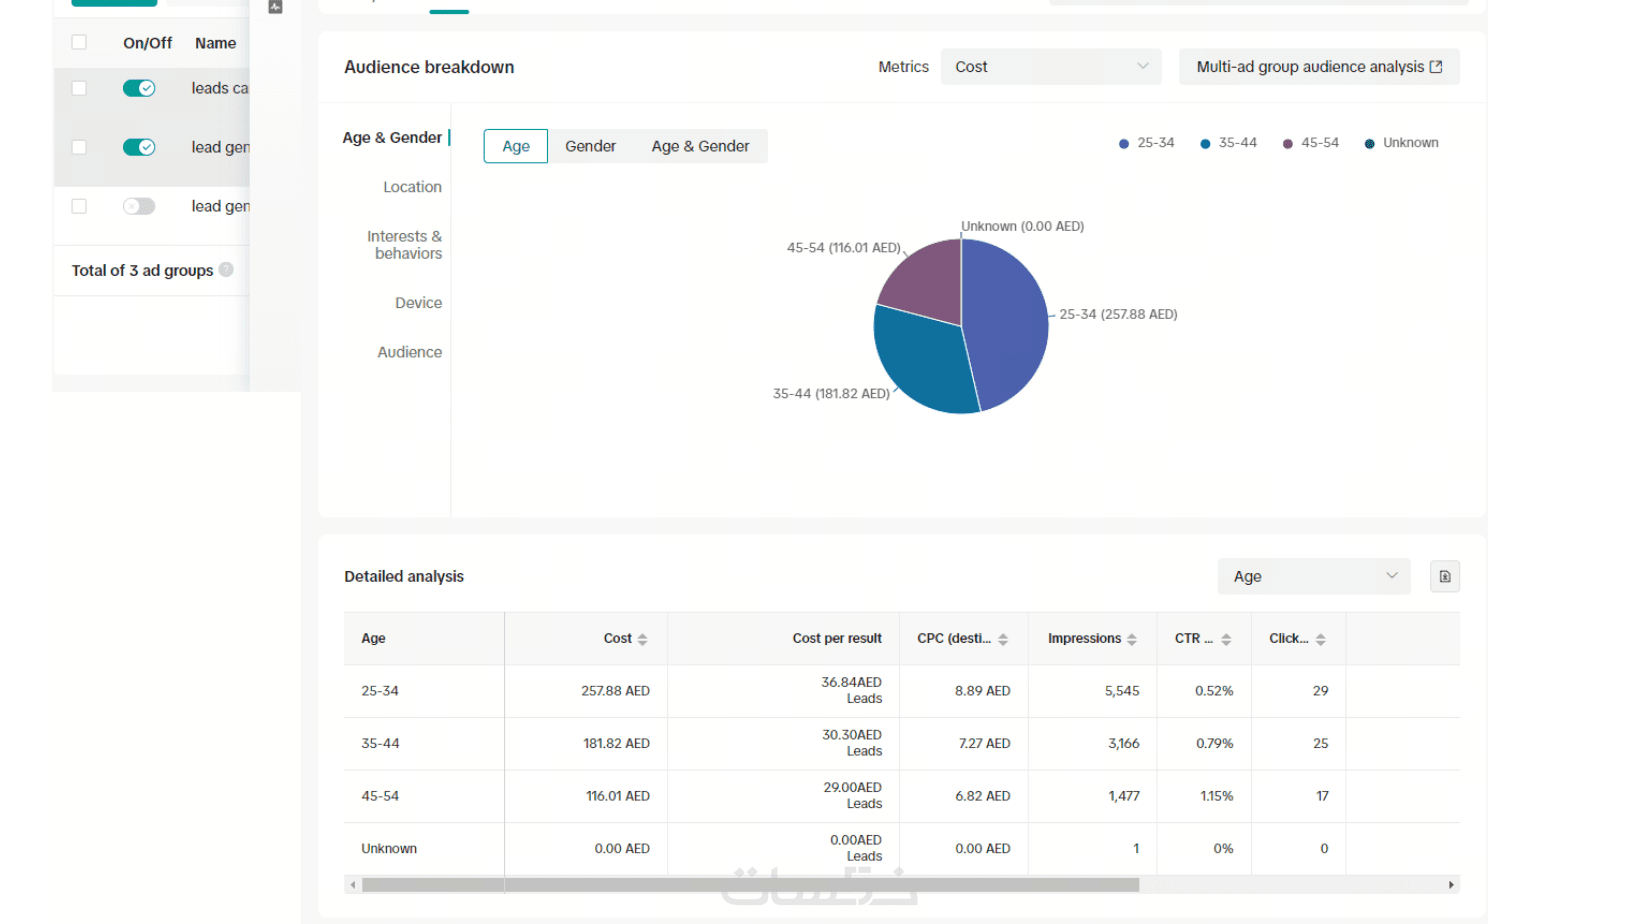Open the Metrics dropdown showing Cost

tap(1051, 67)
